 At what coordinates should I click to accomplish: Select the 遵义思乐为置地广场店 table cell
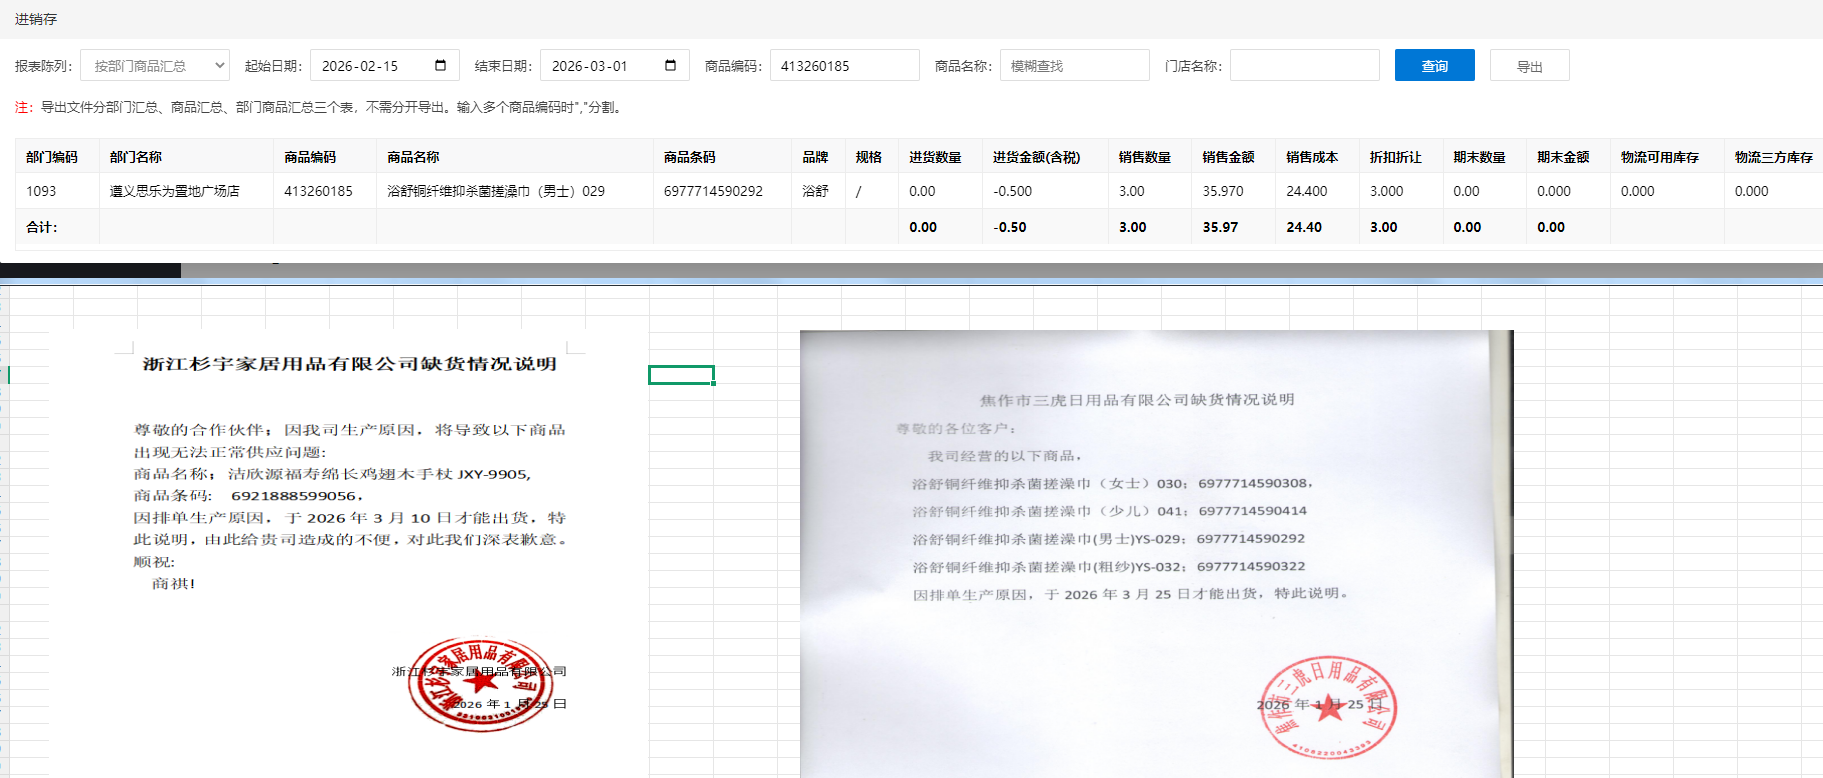175,191
